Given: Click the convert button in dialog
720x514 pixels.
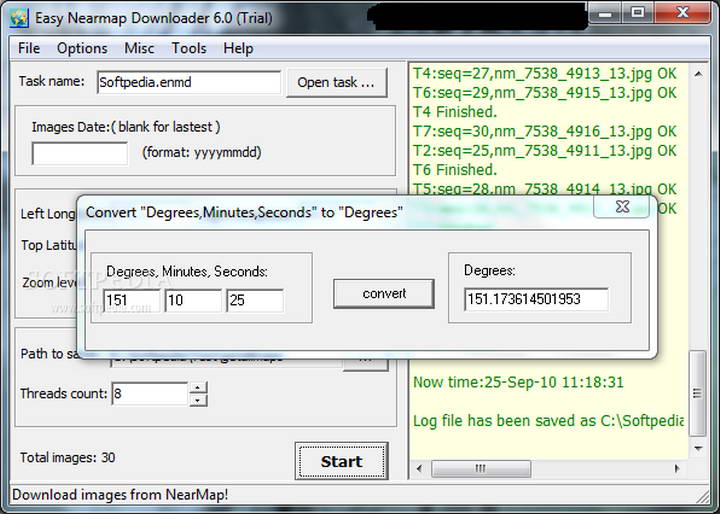Looking at the screenshot, I should tap(384, 294).
